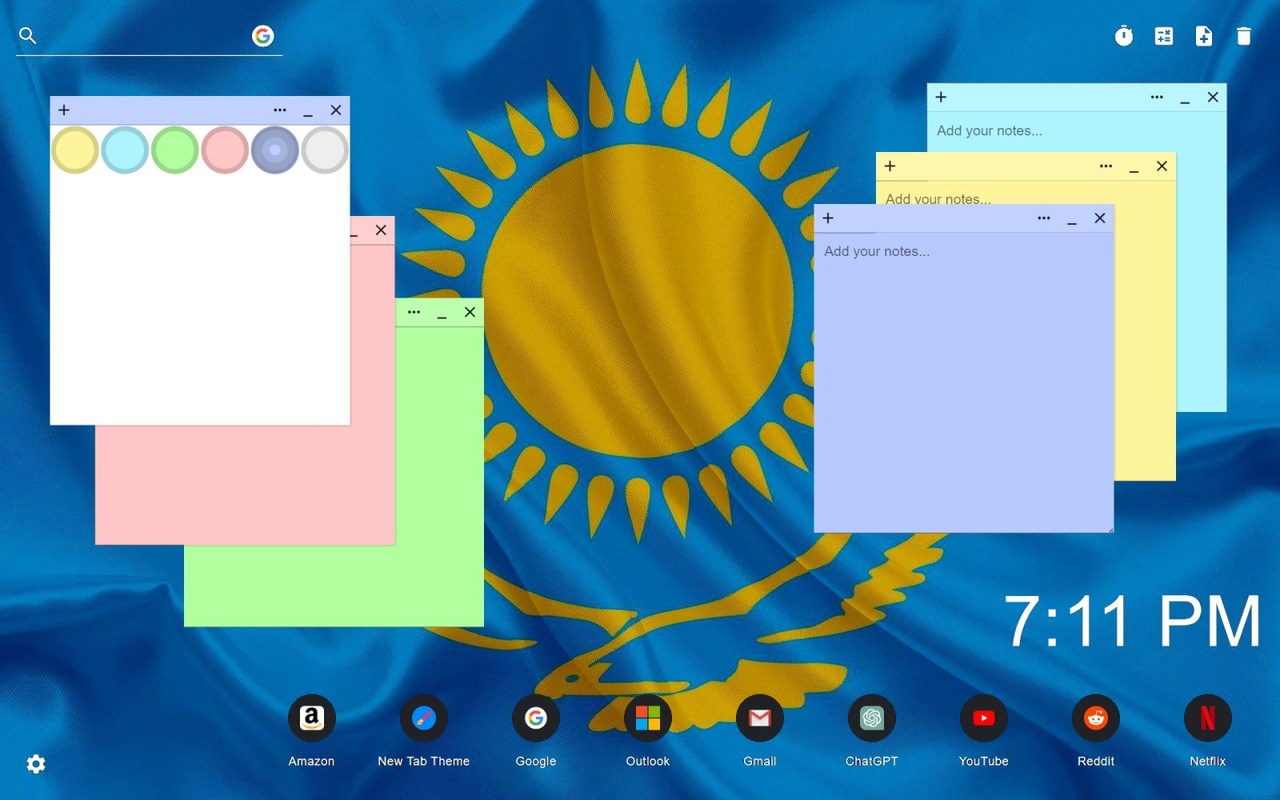Click the plus icon on the cyan note
Image resolution: width=1280 pixels, height=800 pixels.
pos(941,97)
